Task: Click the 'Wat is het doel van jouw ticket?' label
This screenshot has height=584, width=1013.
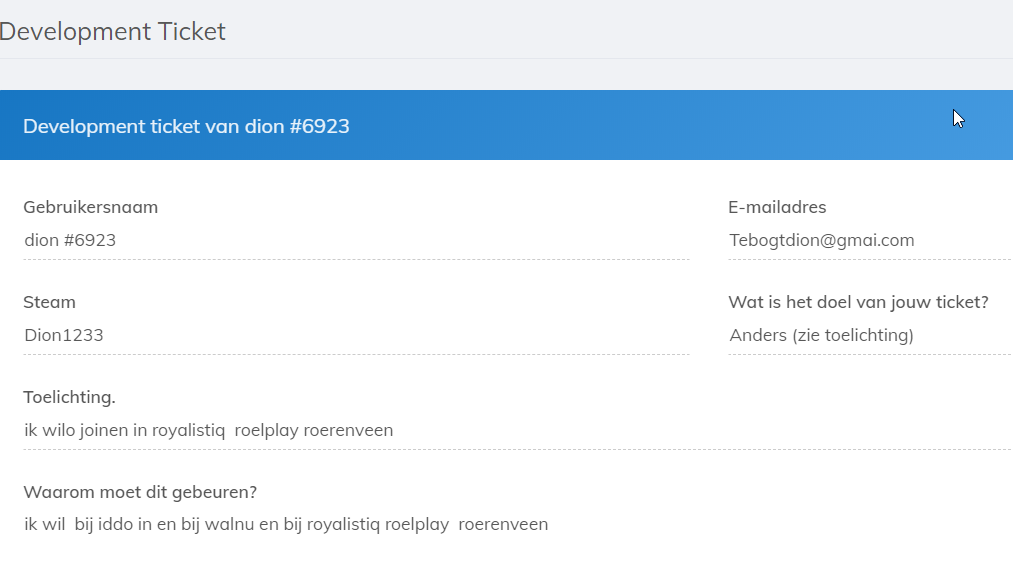Action: click(x=858, y=302)
